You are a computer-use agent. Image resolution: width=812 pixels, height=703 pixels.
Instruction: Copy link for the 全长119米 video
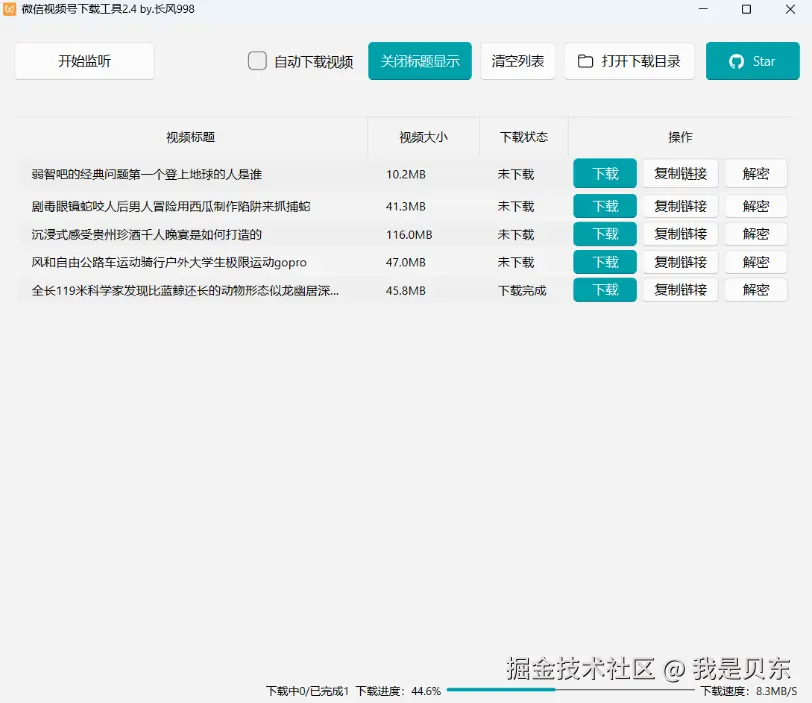coord(680,290)
